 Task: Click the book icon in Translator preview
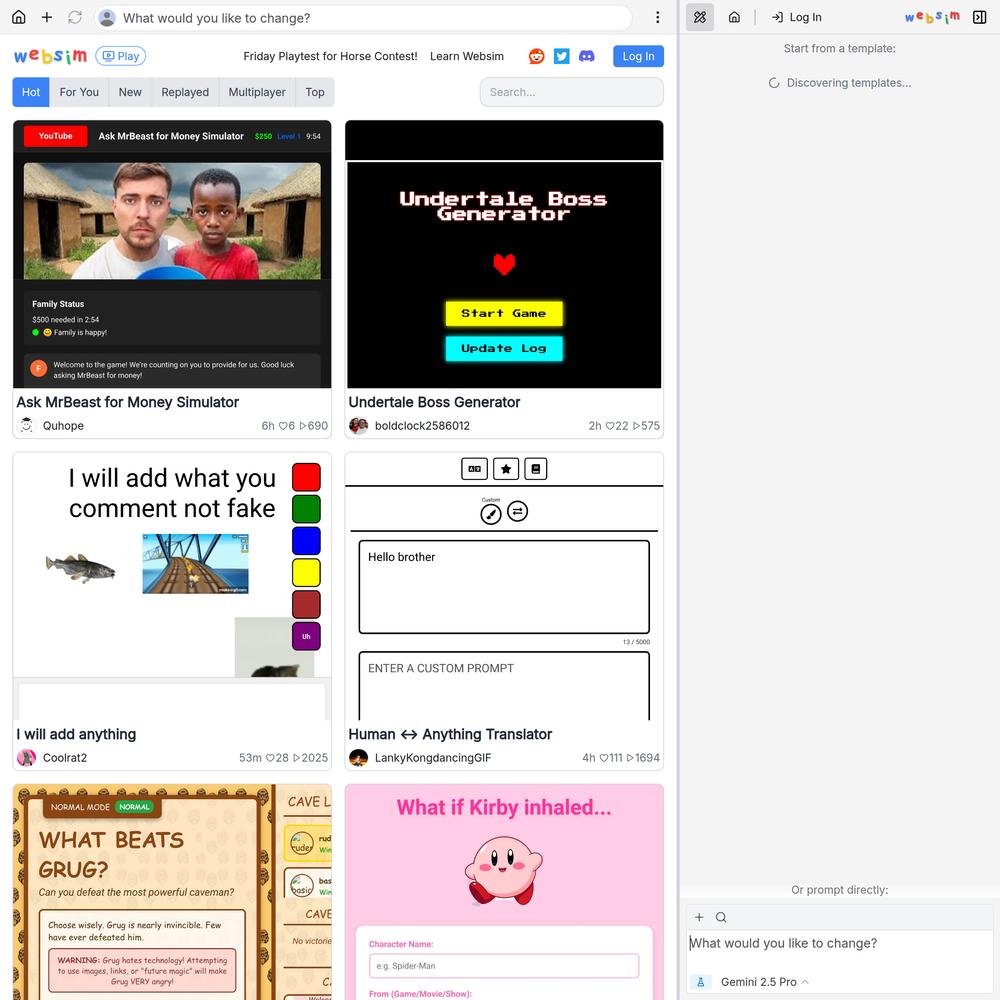pyautogui.click(x=536, y=469)
